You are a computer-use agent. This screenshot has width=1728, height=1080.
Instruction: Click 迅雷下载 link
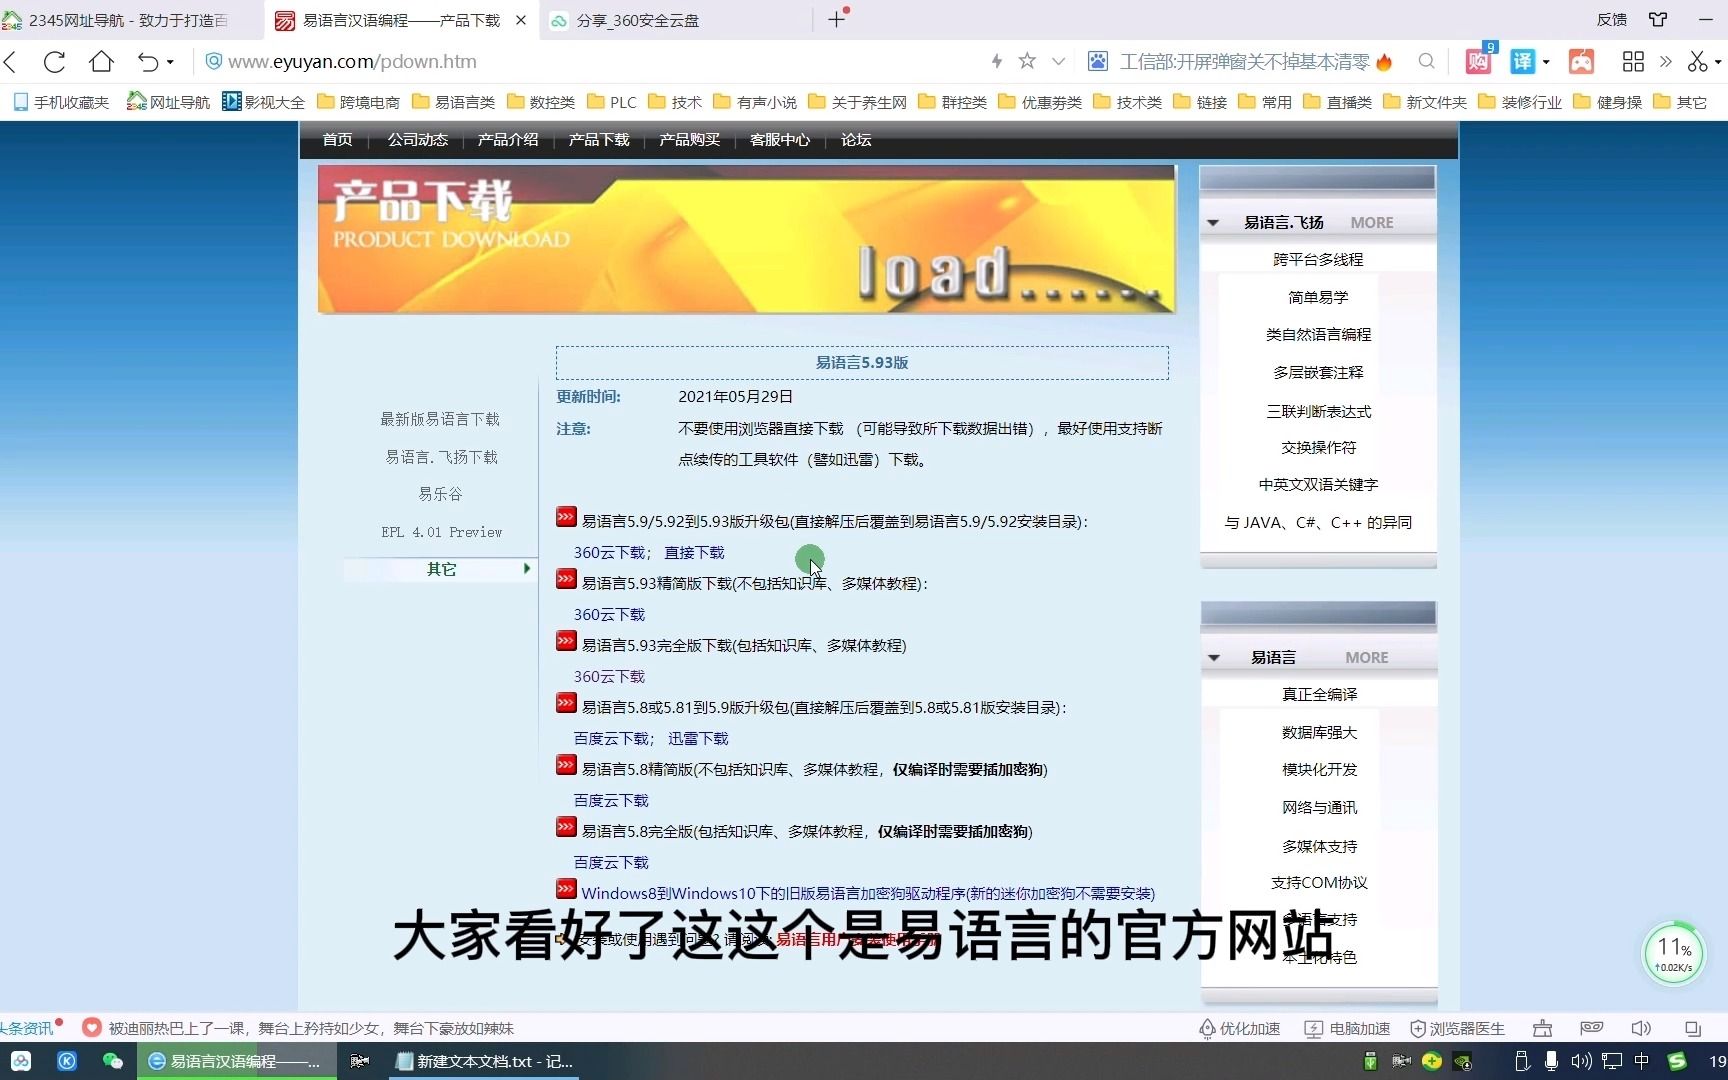tap(698, 738)
